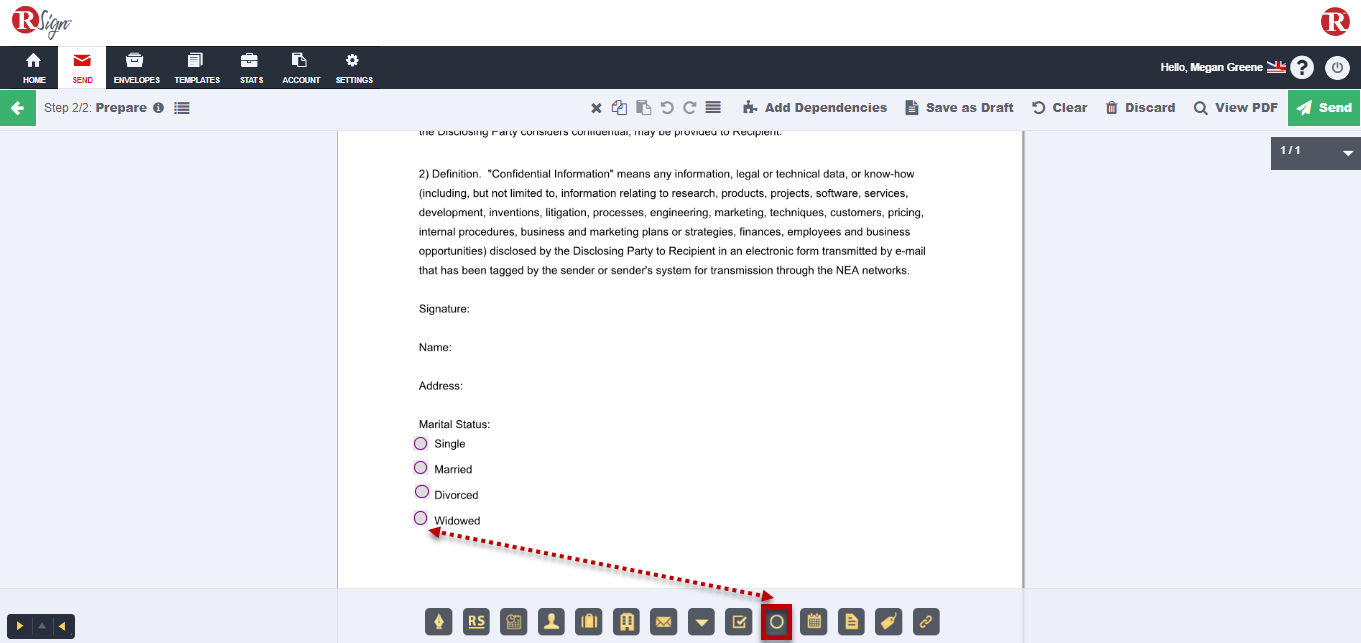Select the Married radio button

(x=421, y=468)
